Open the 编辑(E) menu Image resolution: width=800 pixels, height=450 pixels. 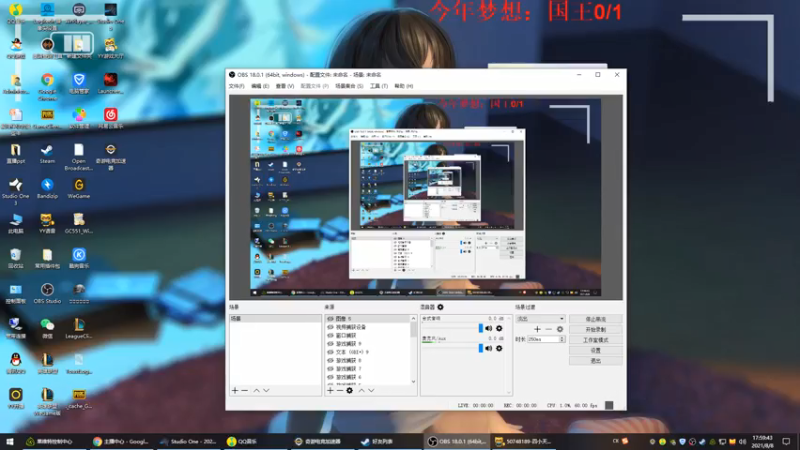tap(260, 86)
